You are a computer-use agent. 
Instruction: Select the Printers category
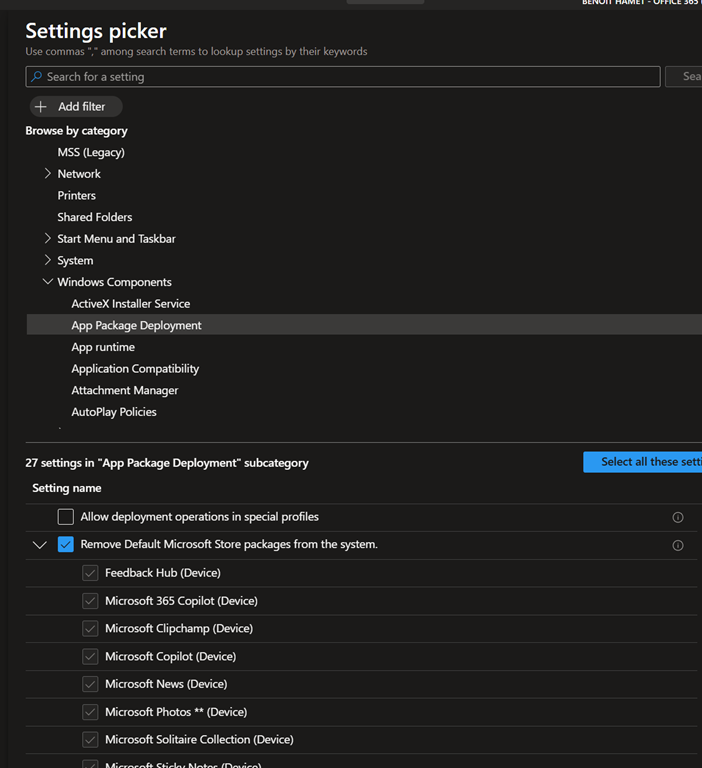click(77, 196)
